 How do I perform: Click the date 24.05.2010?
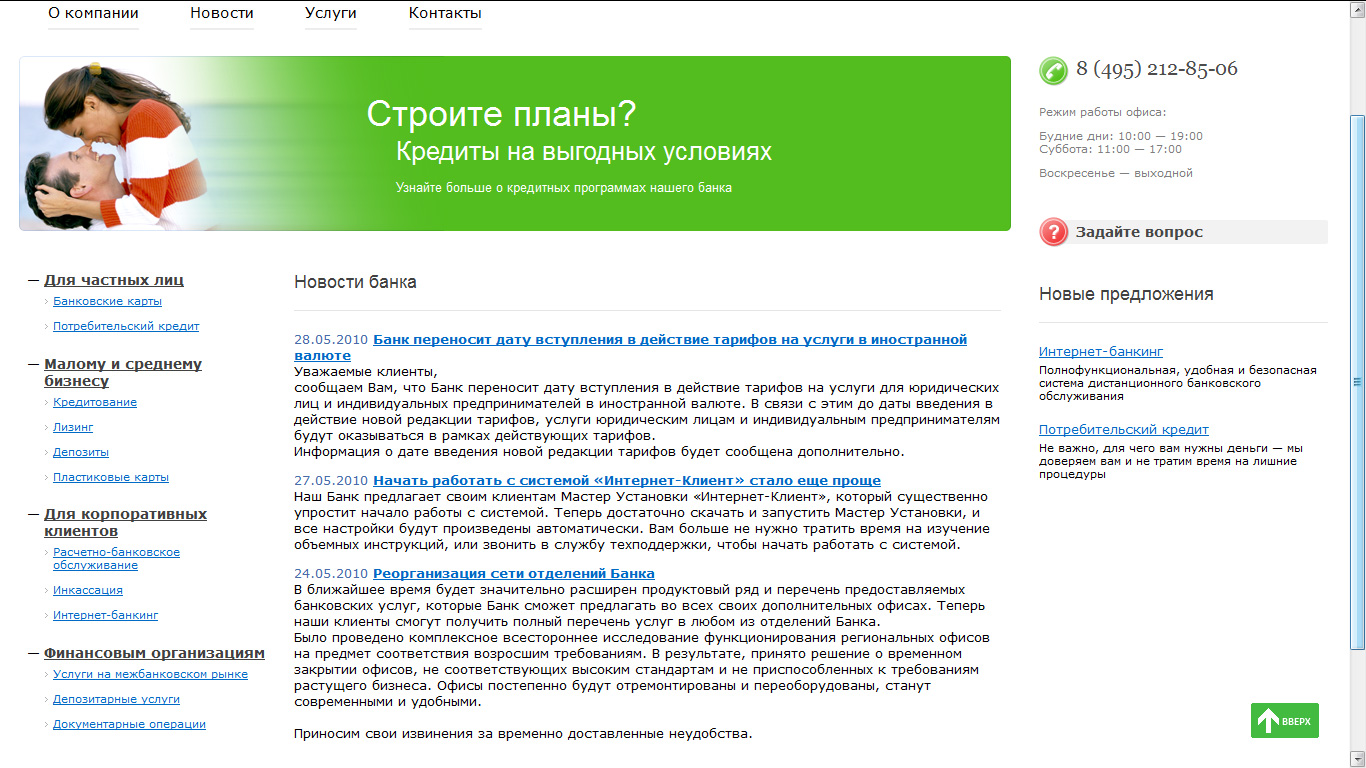[x=331, y=573]
